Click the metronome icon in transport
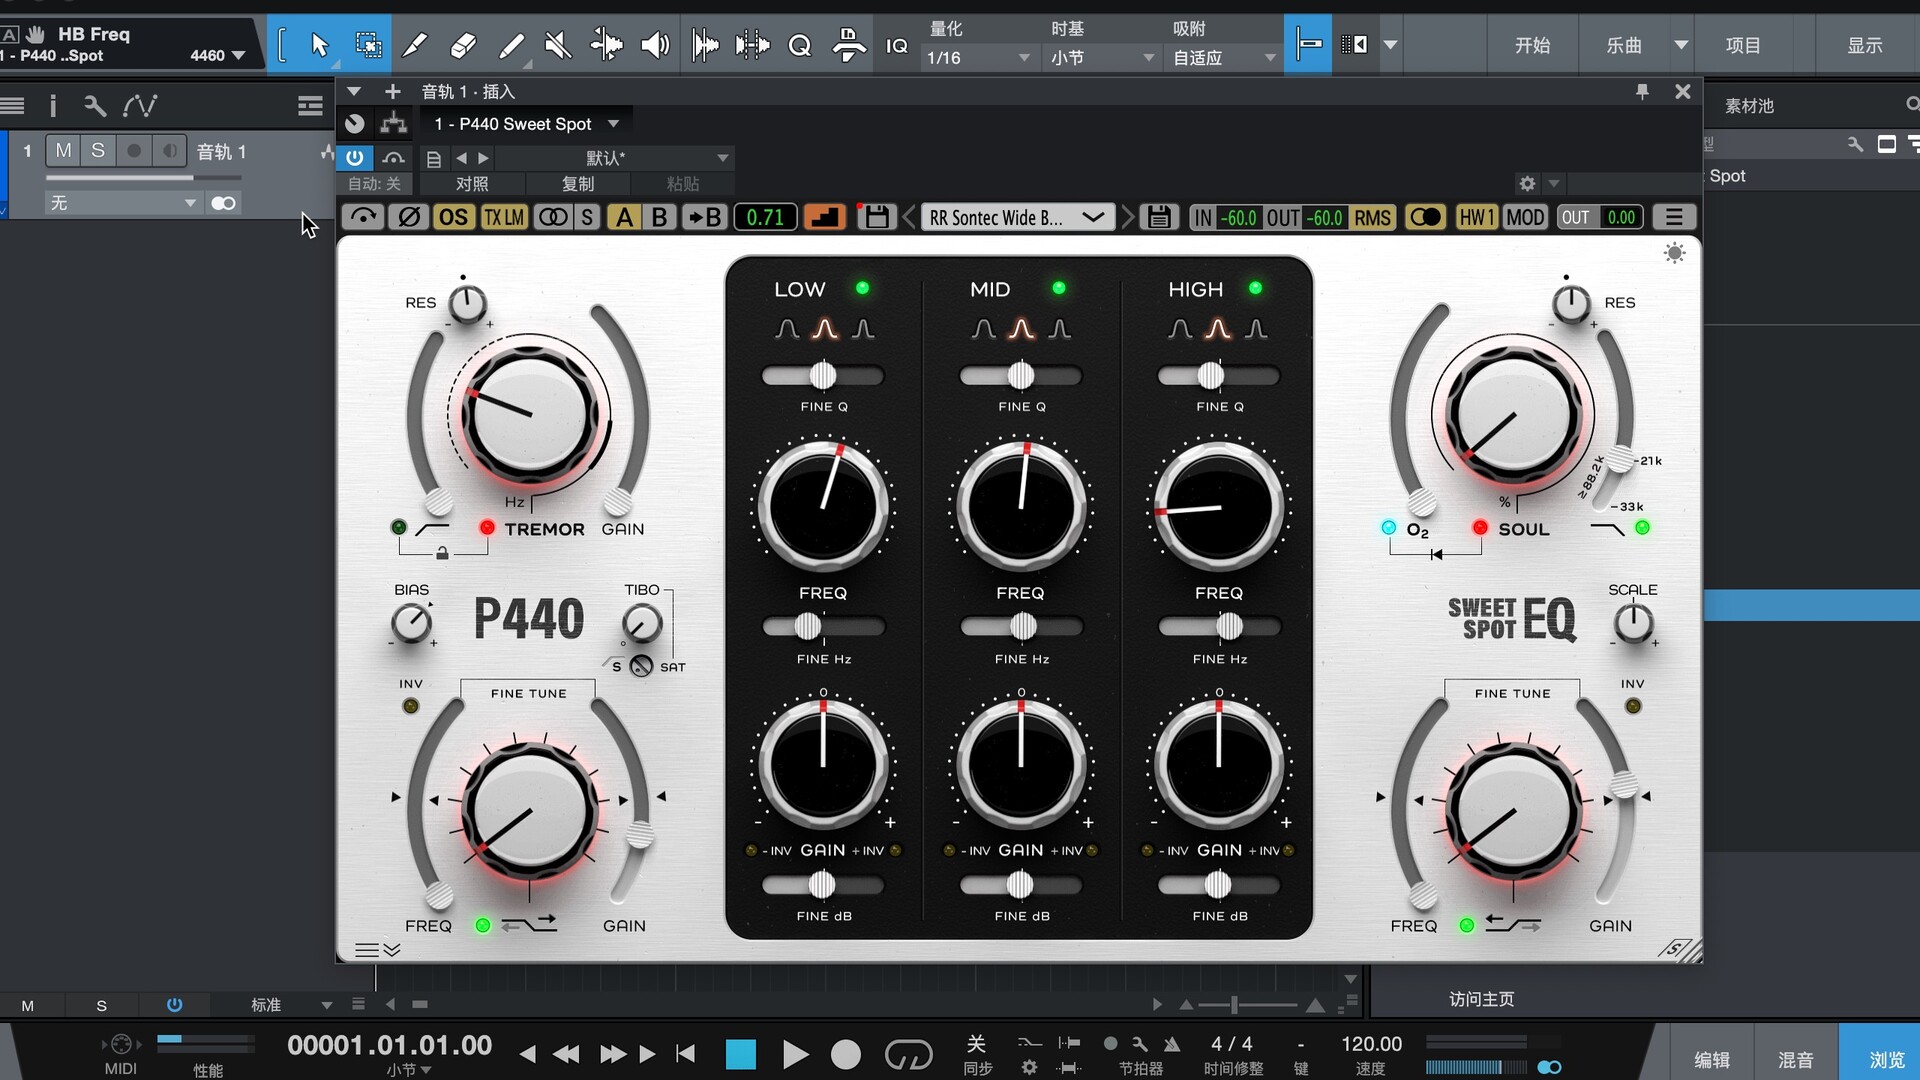 point(1172,1044)
